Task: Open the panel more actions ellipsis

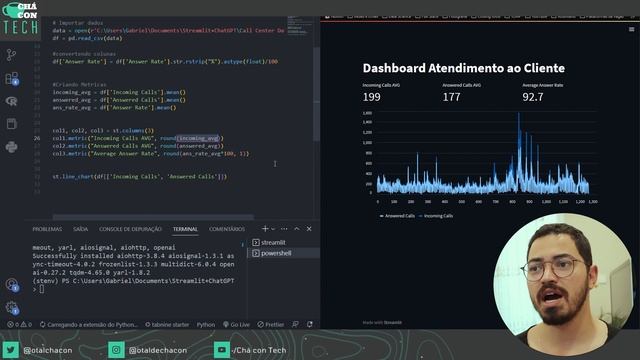Action: click(x=284, y=229)
